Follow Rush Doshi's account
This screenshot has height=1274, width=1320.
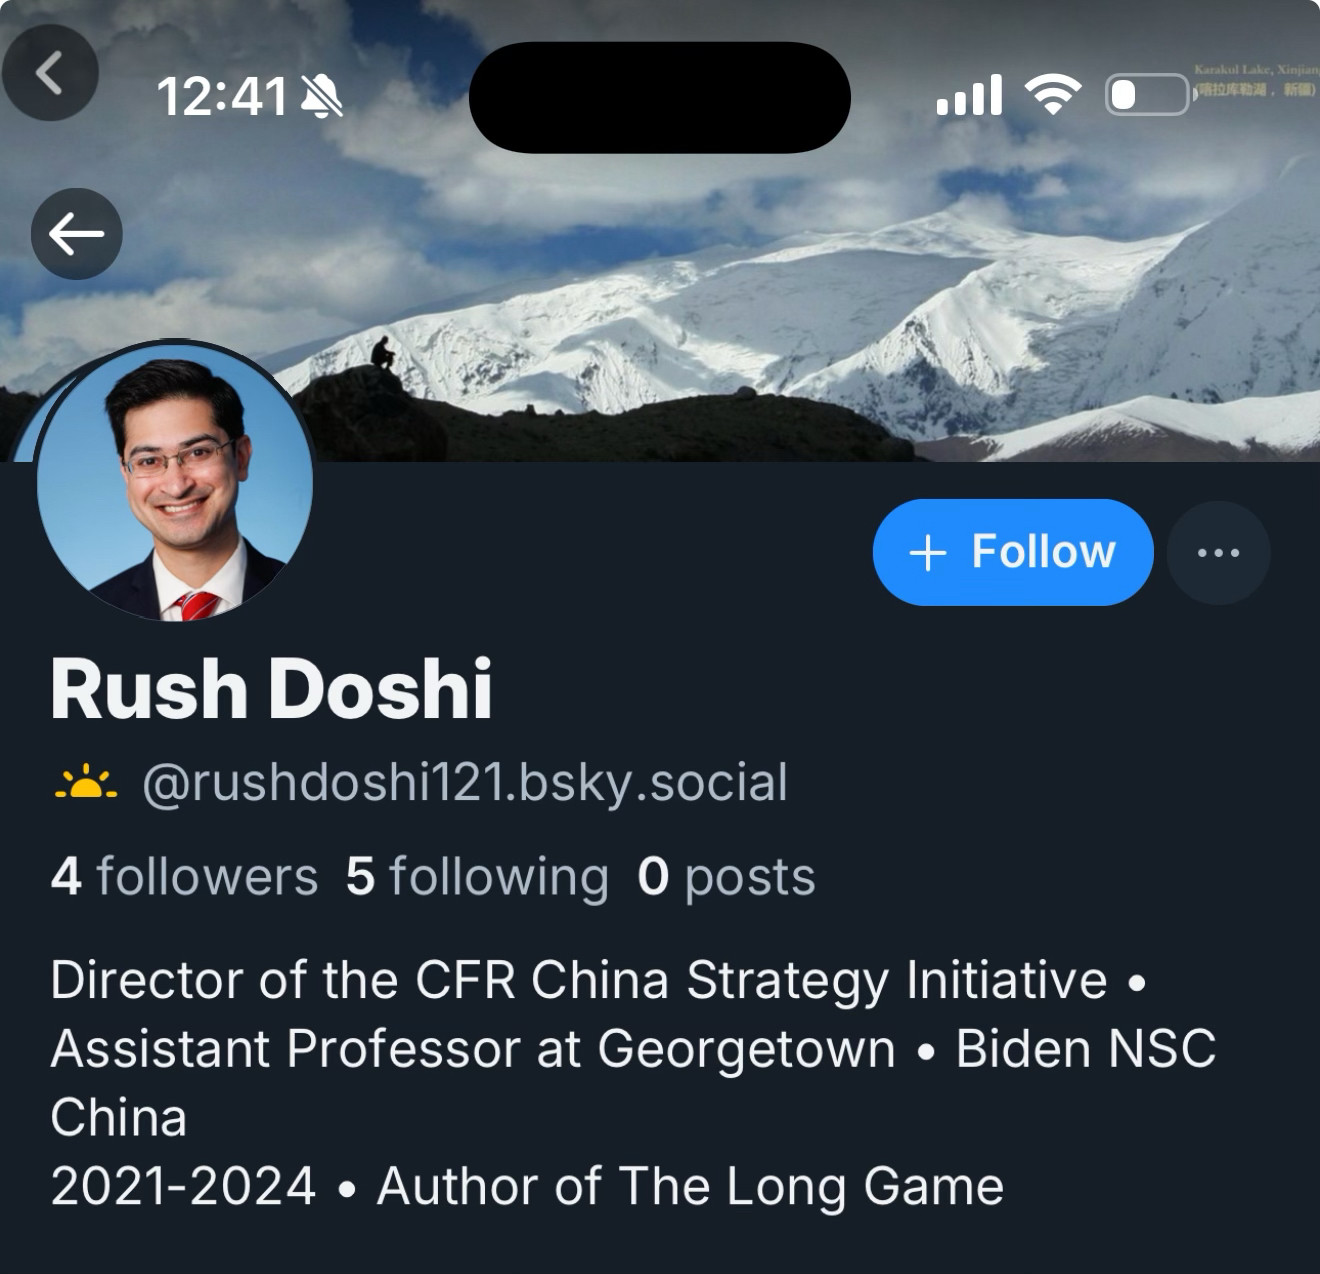(x=1013, y=552)
